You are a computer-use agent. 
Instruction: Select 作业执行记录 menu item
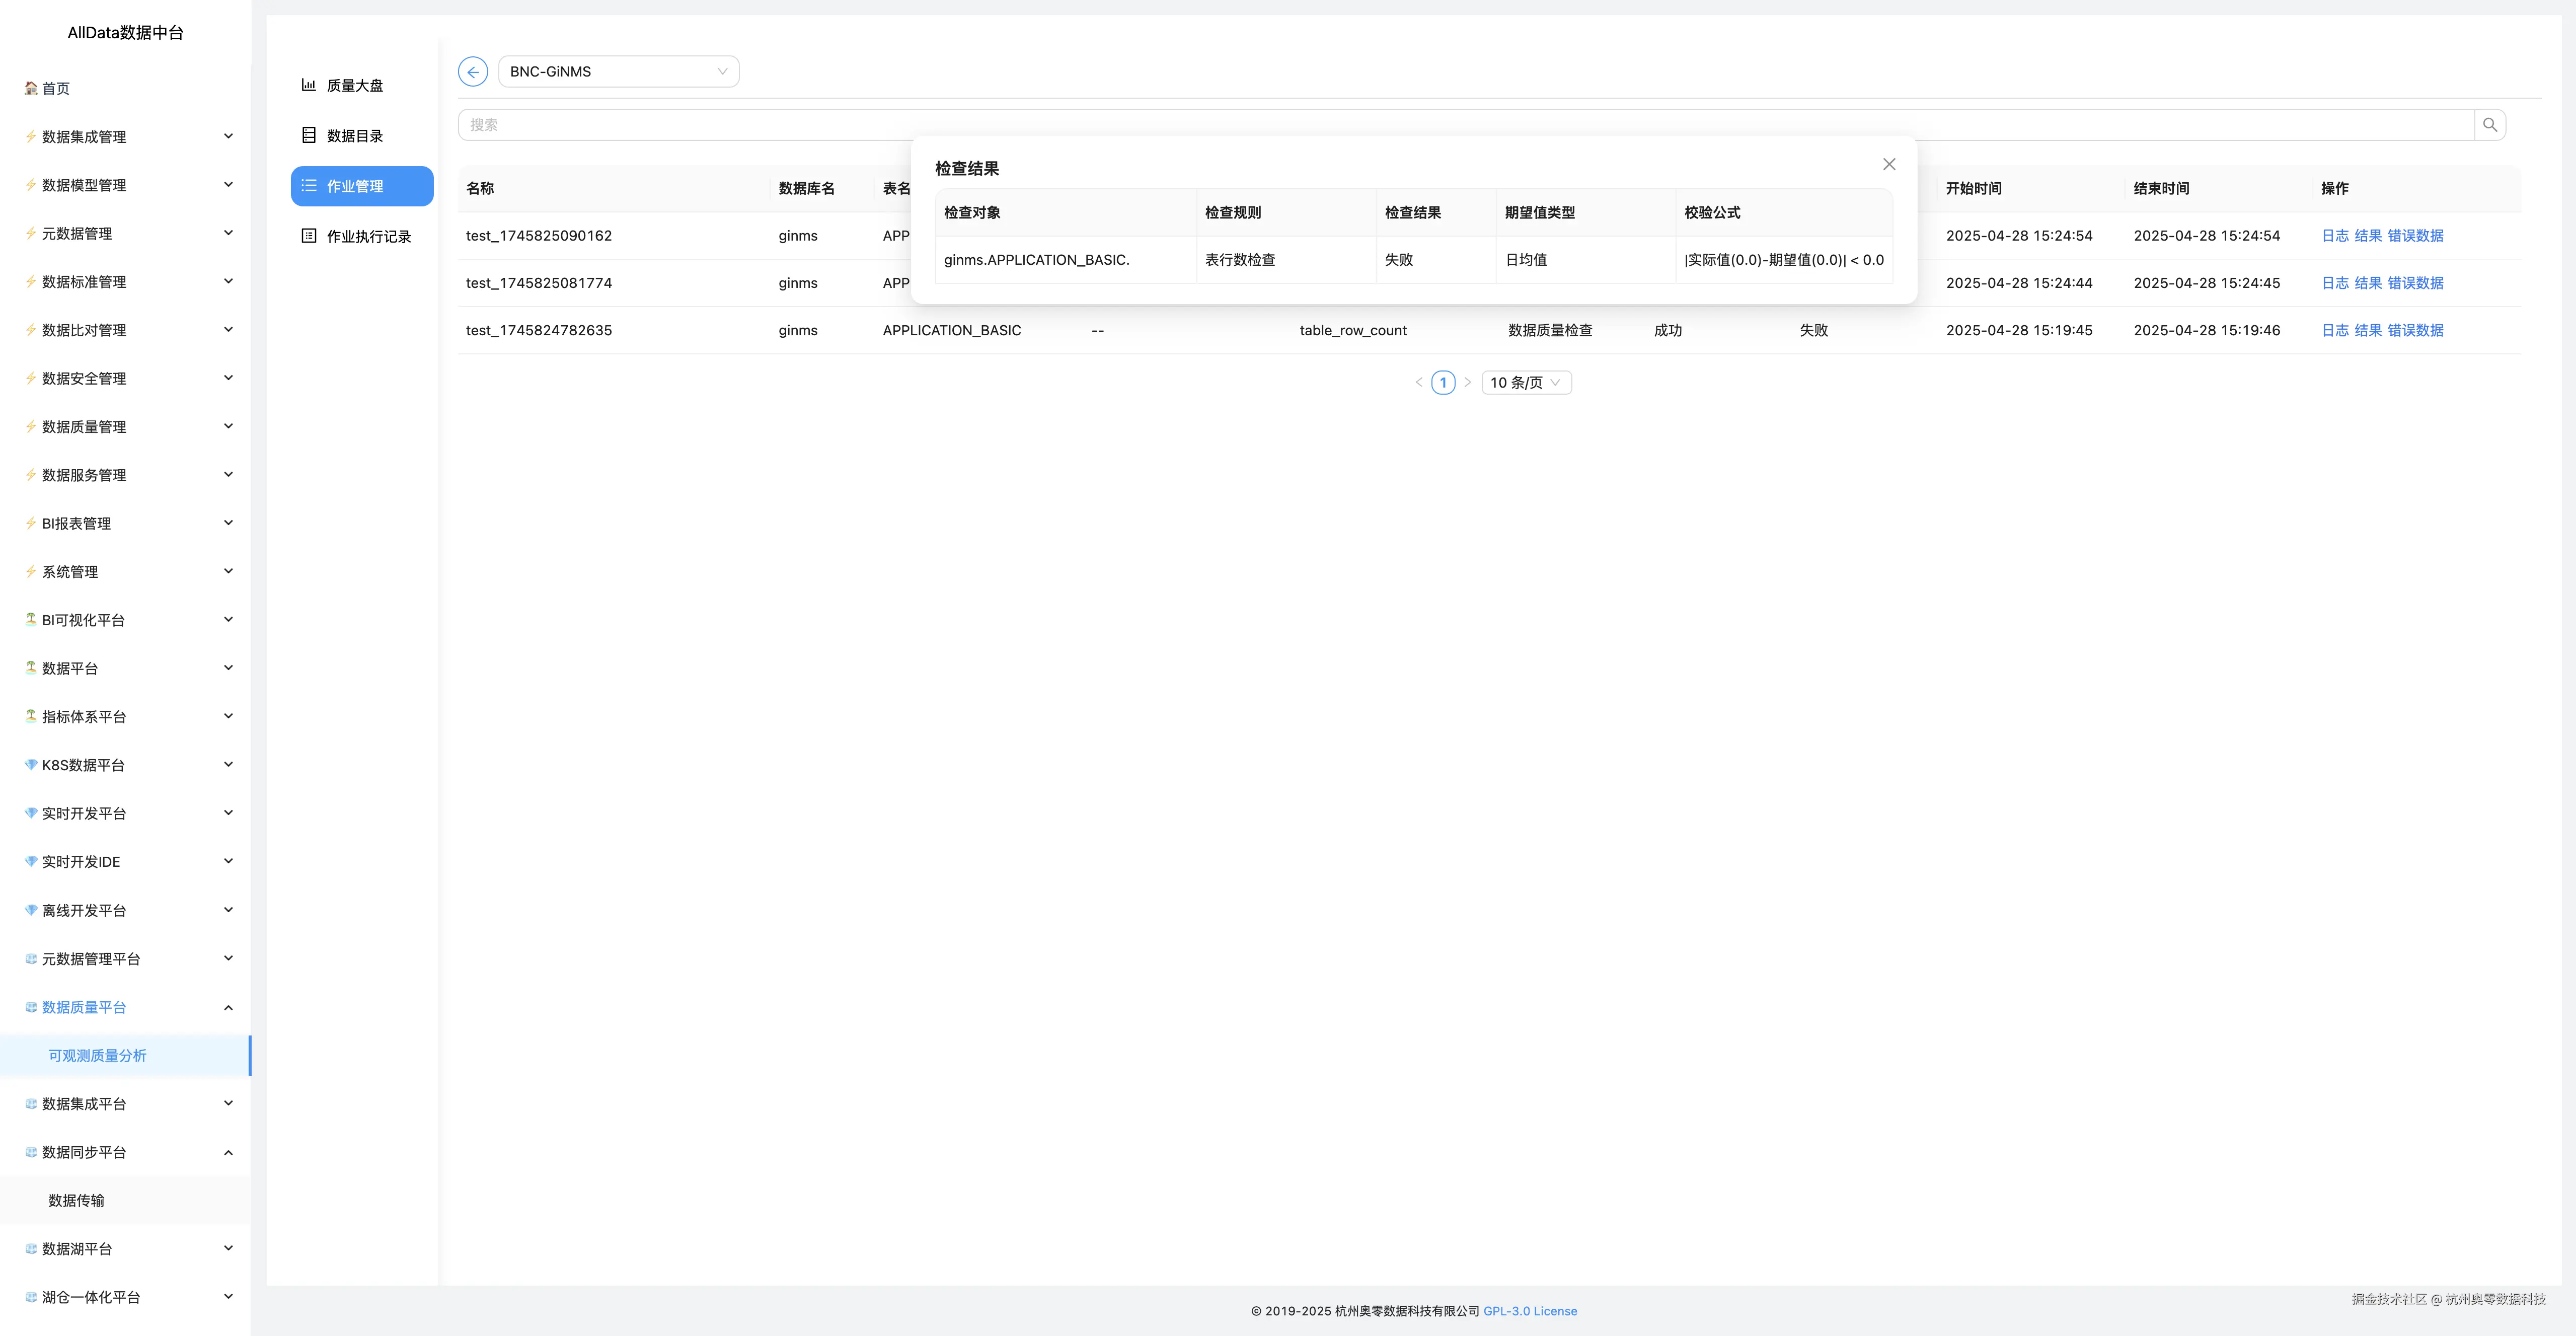pos(368,237)
